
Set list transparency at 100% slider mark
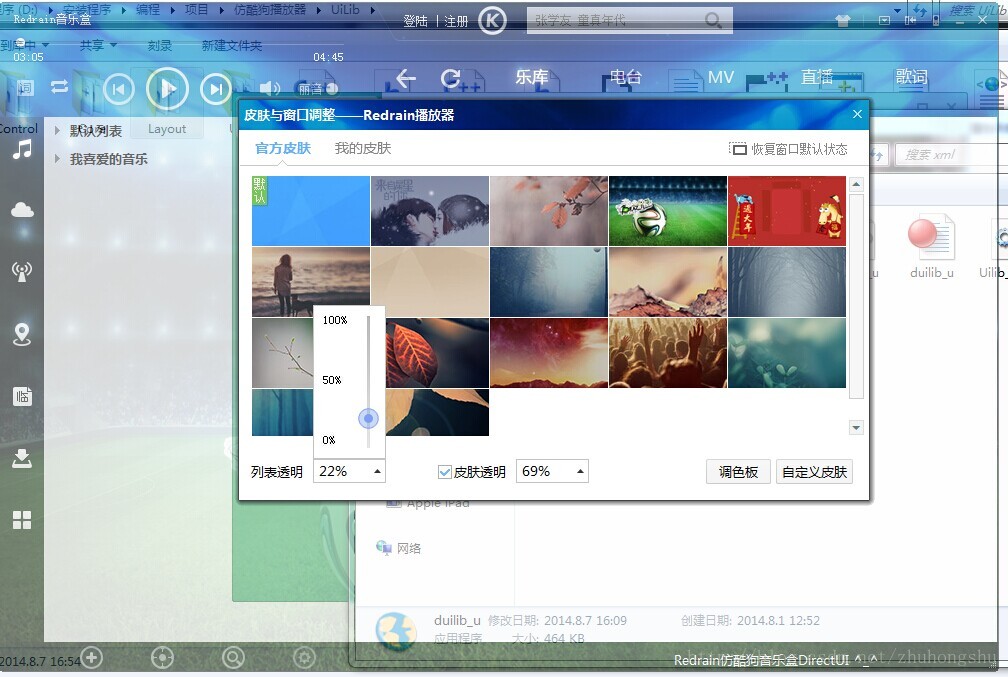pos(335,320)
